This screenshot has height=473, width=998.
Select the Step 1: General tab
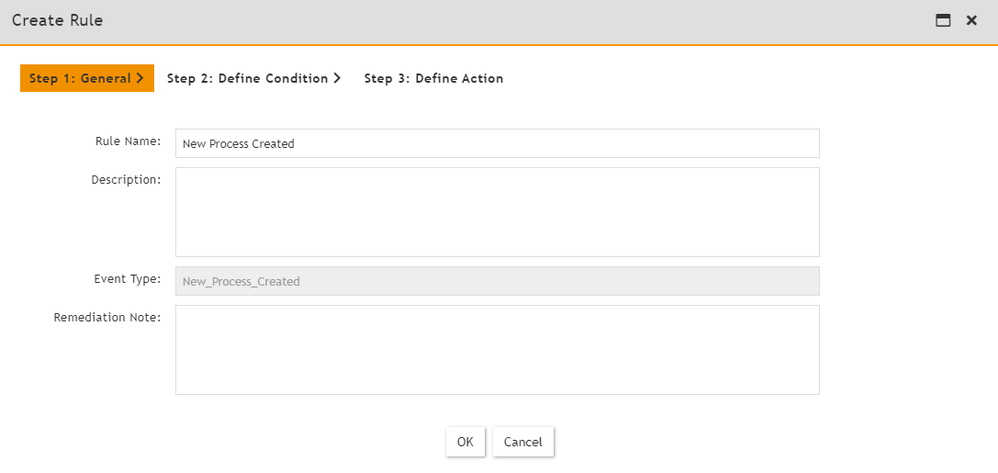81,78
